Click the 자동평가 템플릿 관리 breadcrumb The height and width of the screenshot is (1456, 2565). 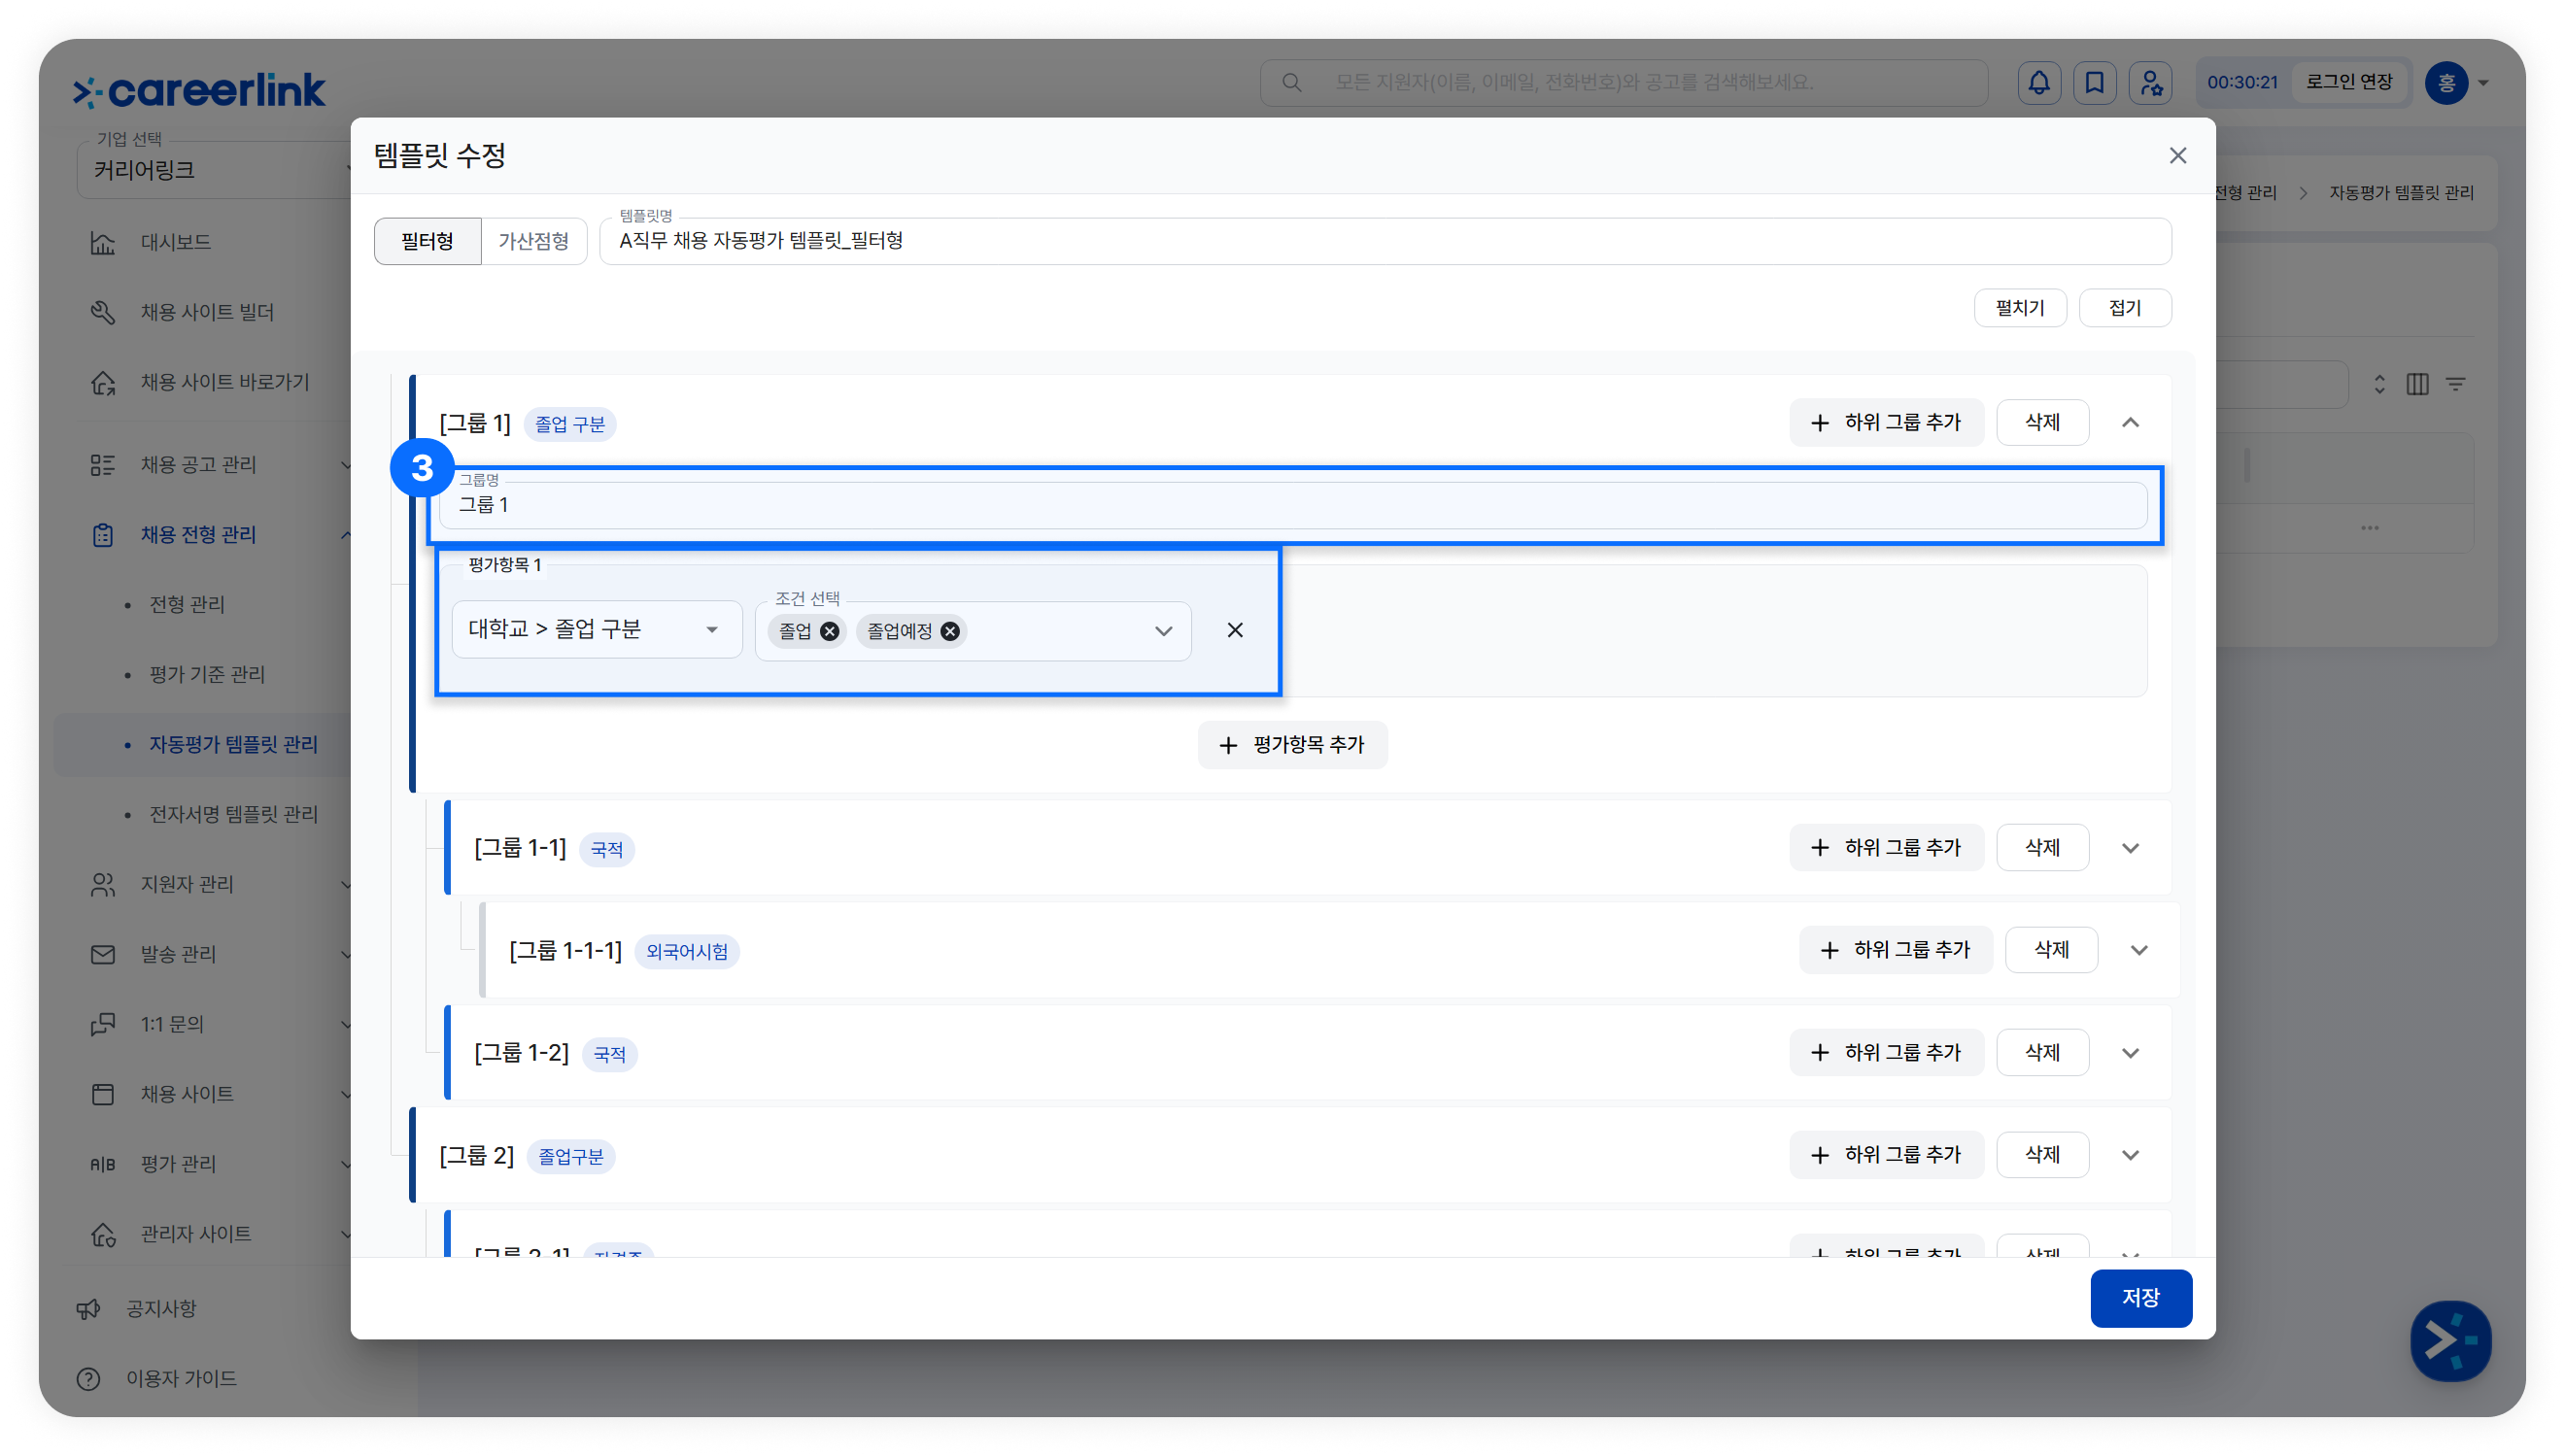[x=2401, y=193]
